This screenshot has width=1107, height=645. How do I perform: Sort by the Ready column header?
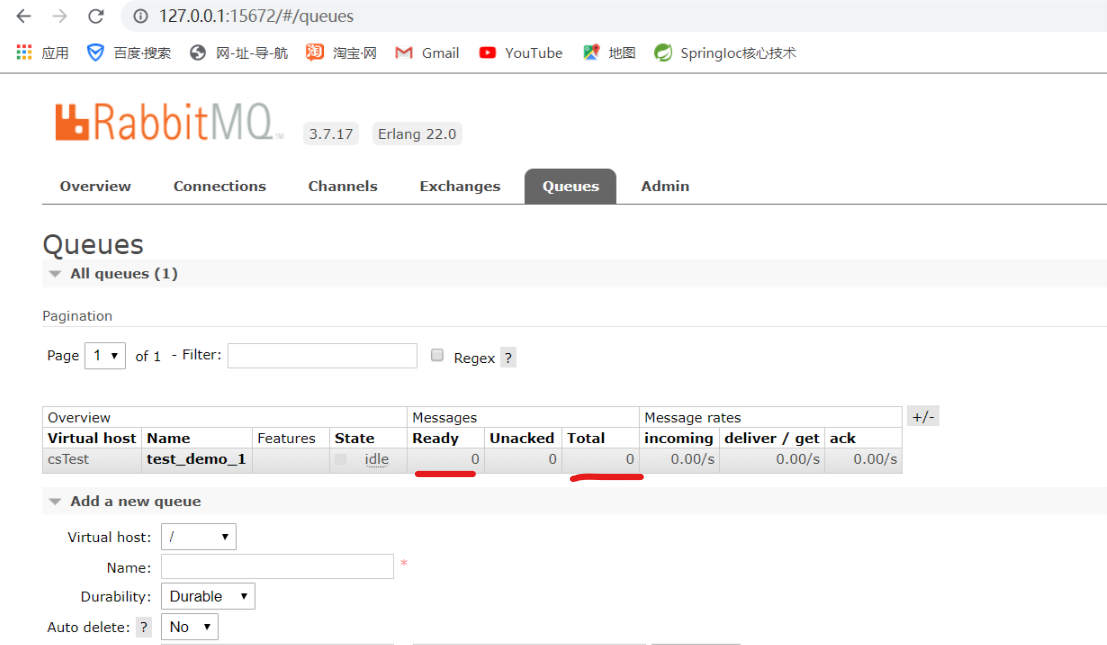point(436,438)
